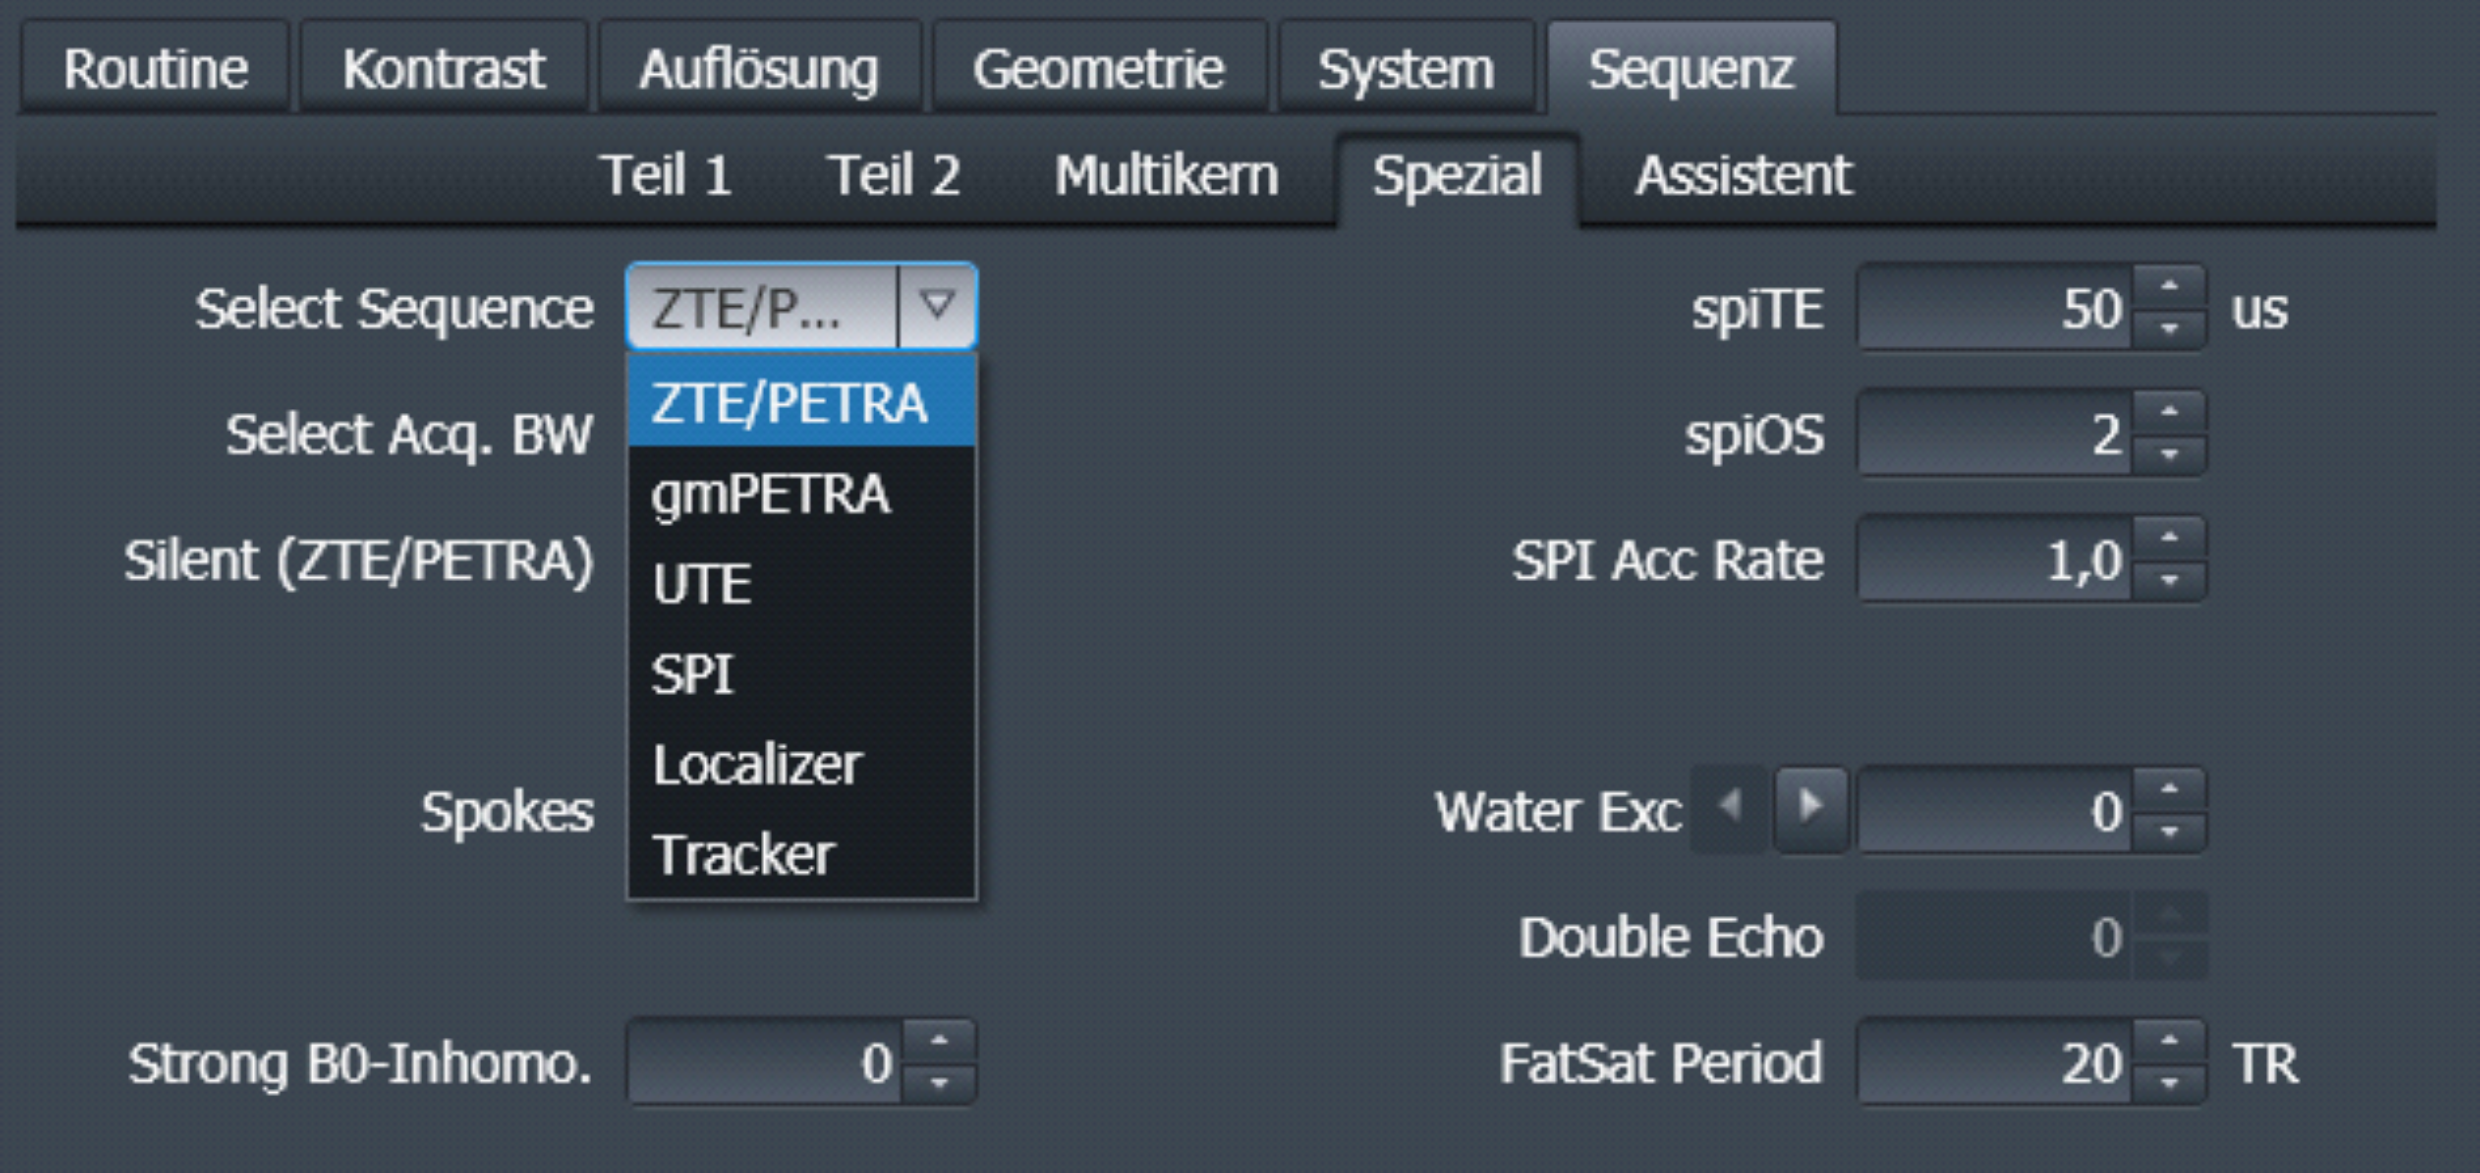
Task: Increase spiTE value with up arrow
Action: tap(2168, 288)
